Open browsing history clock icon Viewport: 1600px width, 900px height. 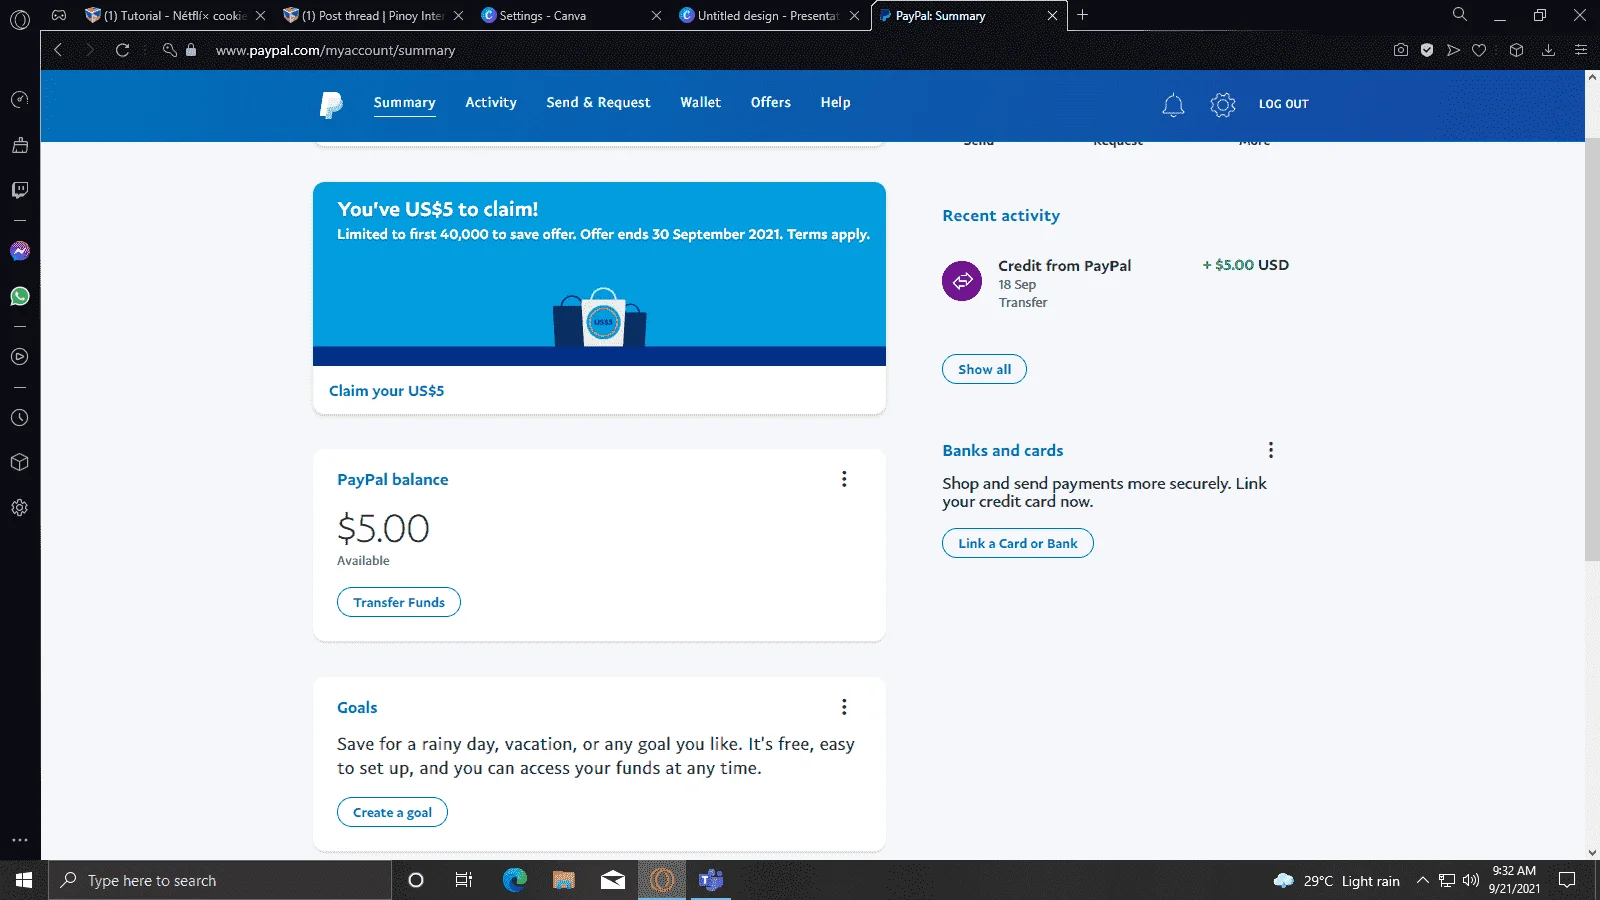pos(19,418)
